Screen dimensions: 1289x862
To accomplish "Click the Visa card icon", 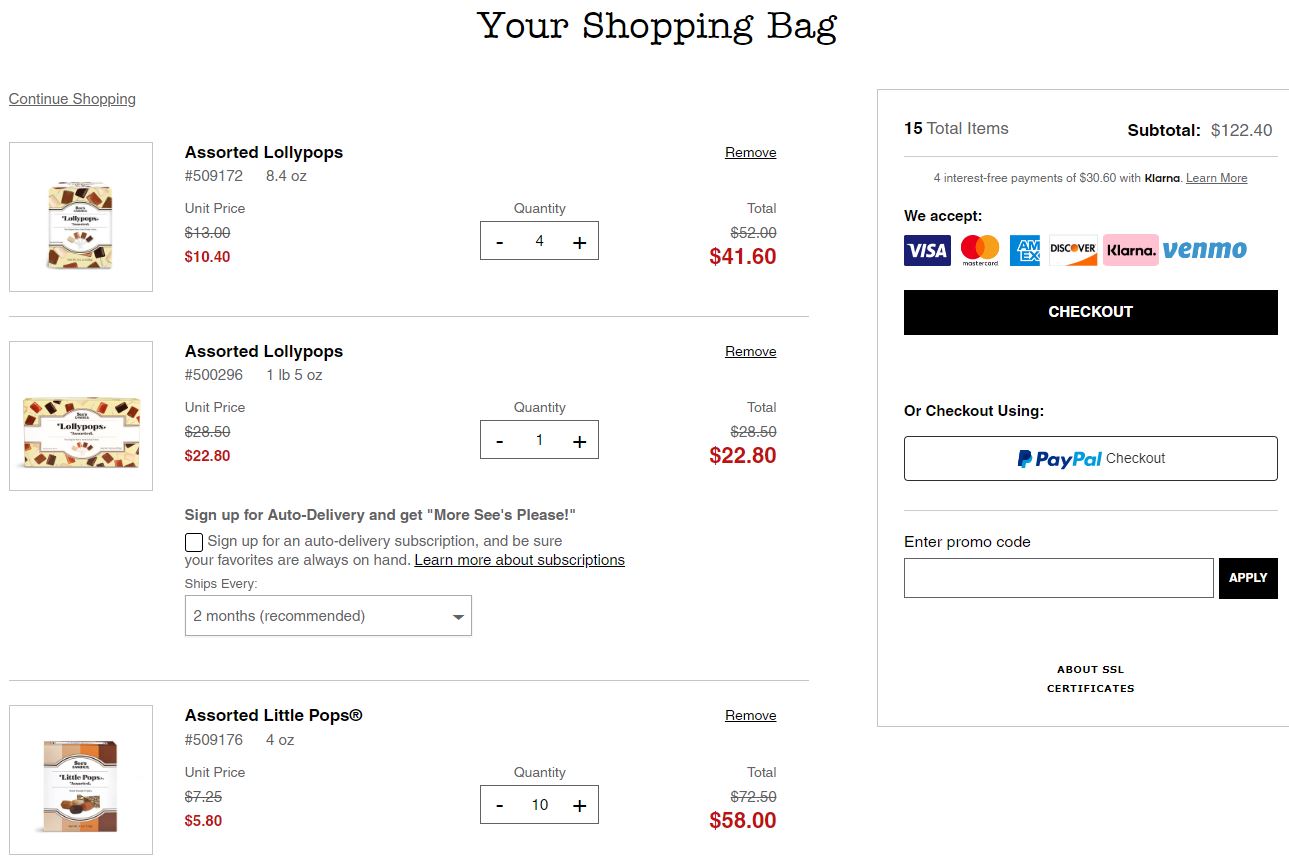I will point(927,250).
